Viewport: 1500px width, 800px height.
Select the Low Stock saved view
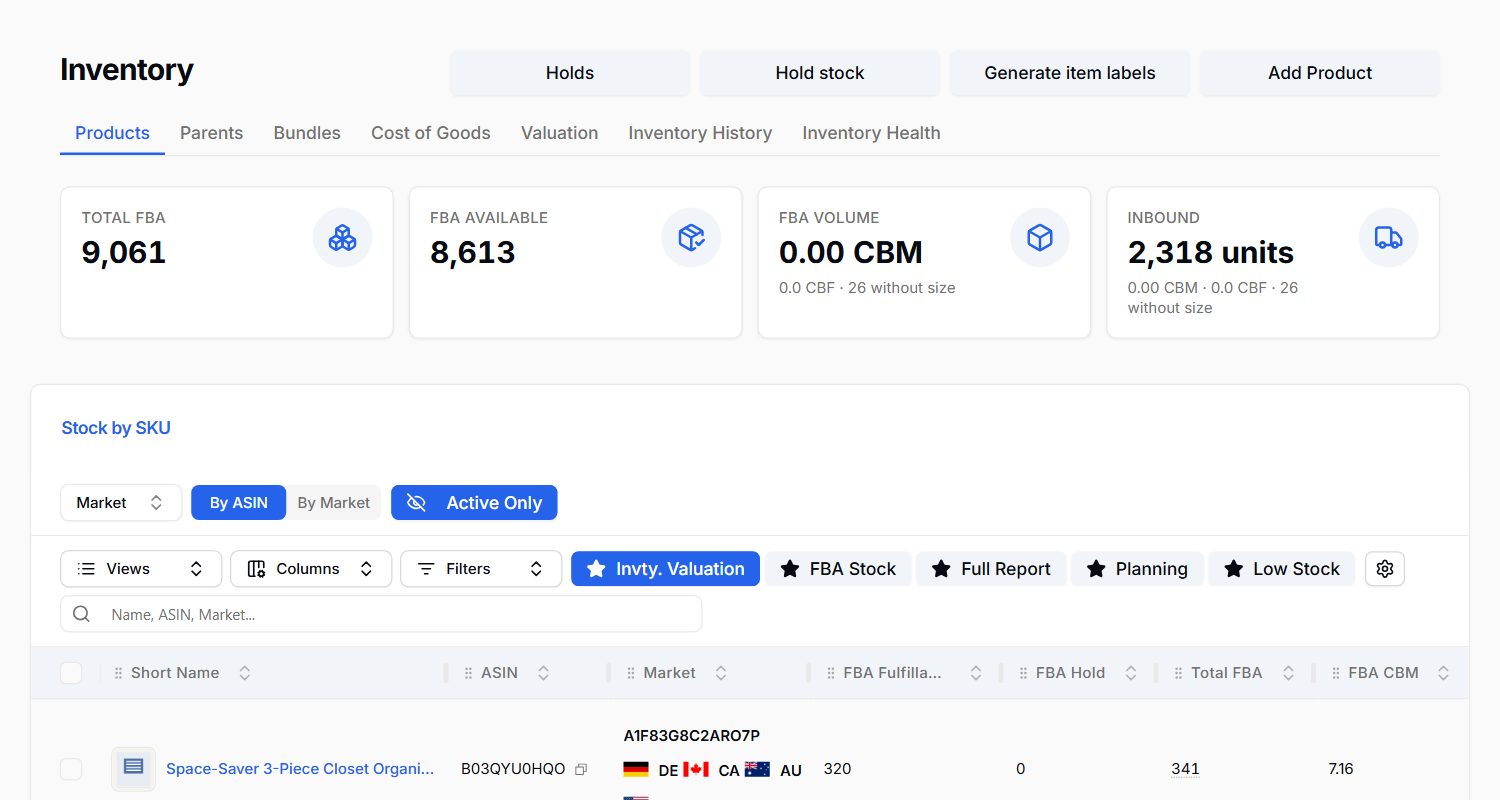pyautogui.click(x=1282, y=569)
